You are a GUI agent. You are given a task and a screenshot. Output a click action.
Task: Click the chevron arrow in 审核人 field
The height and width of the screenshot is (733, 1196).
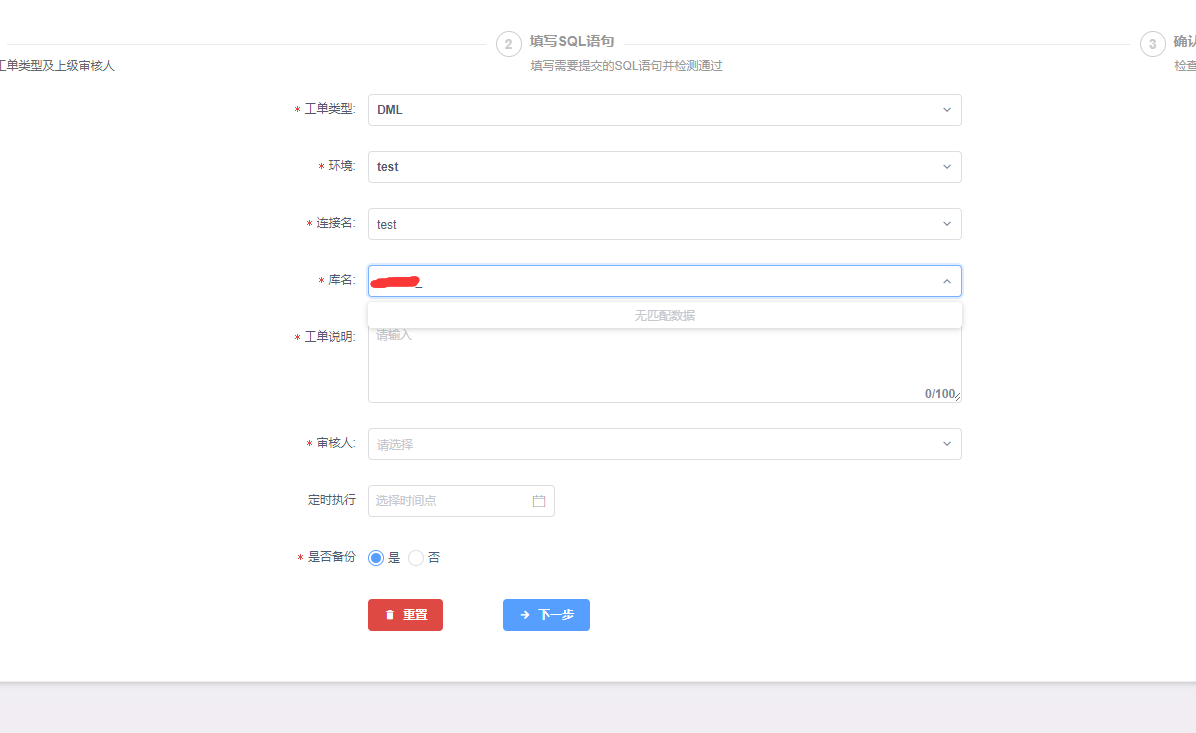(947, 444)
